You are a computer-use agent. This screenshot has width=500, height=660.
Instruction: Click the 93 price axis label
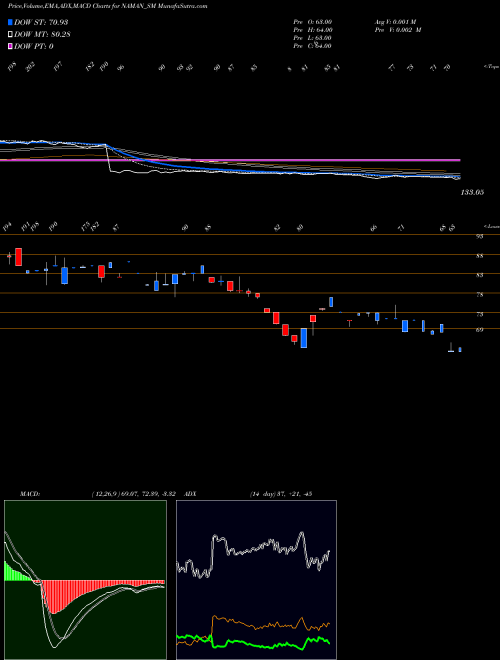click(480, 237)
